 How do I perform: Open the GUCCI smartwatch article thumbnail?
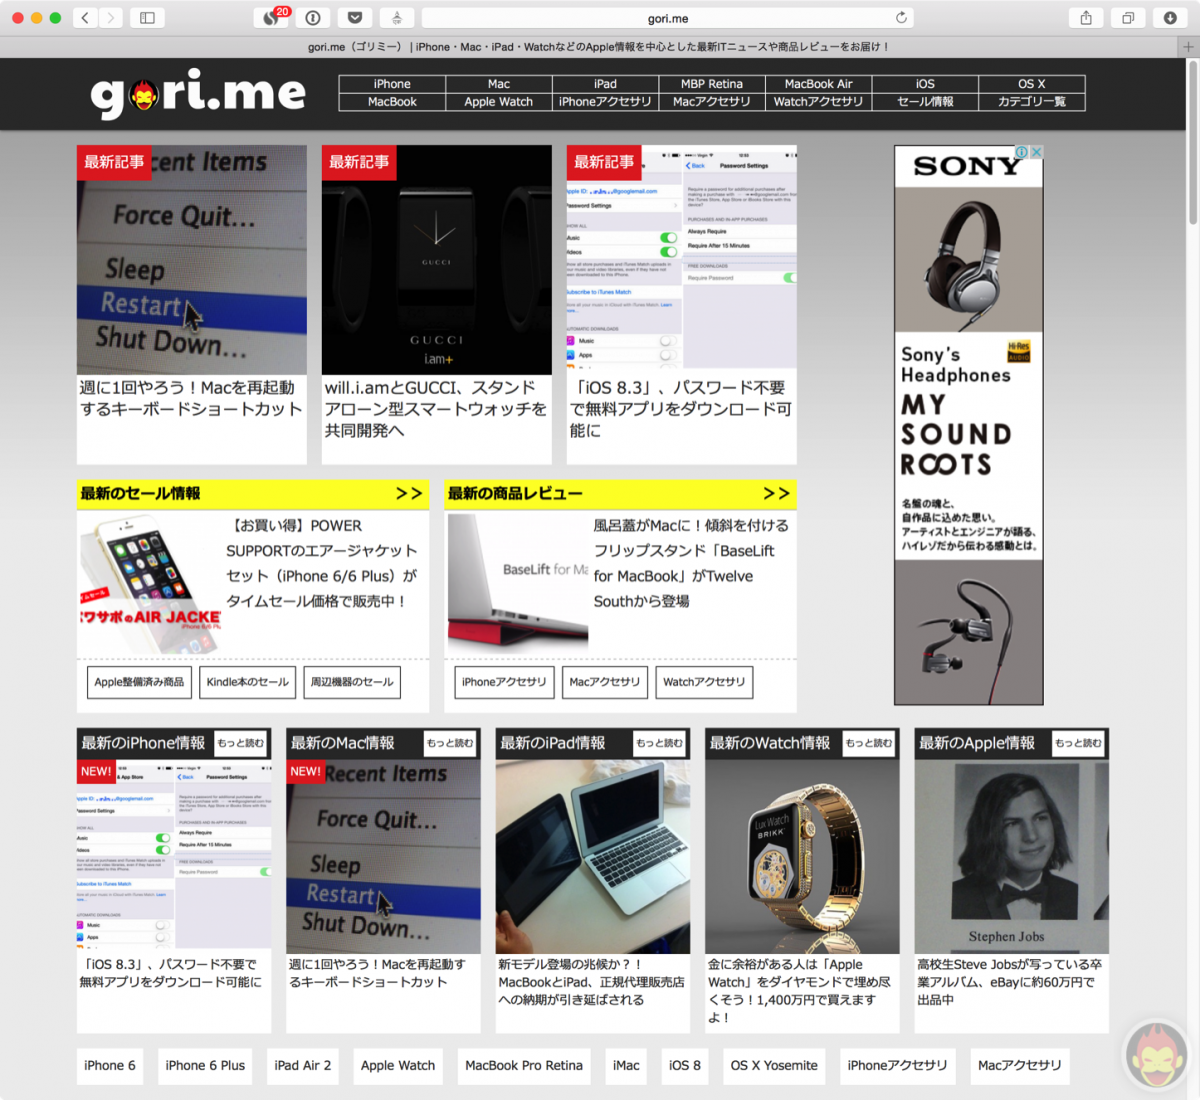tap(436, 260)
